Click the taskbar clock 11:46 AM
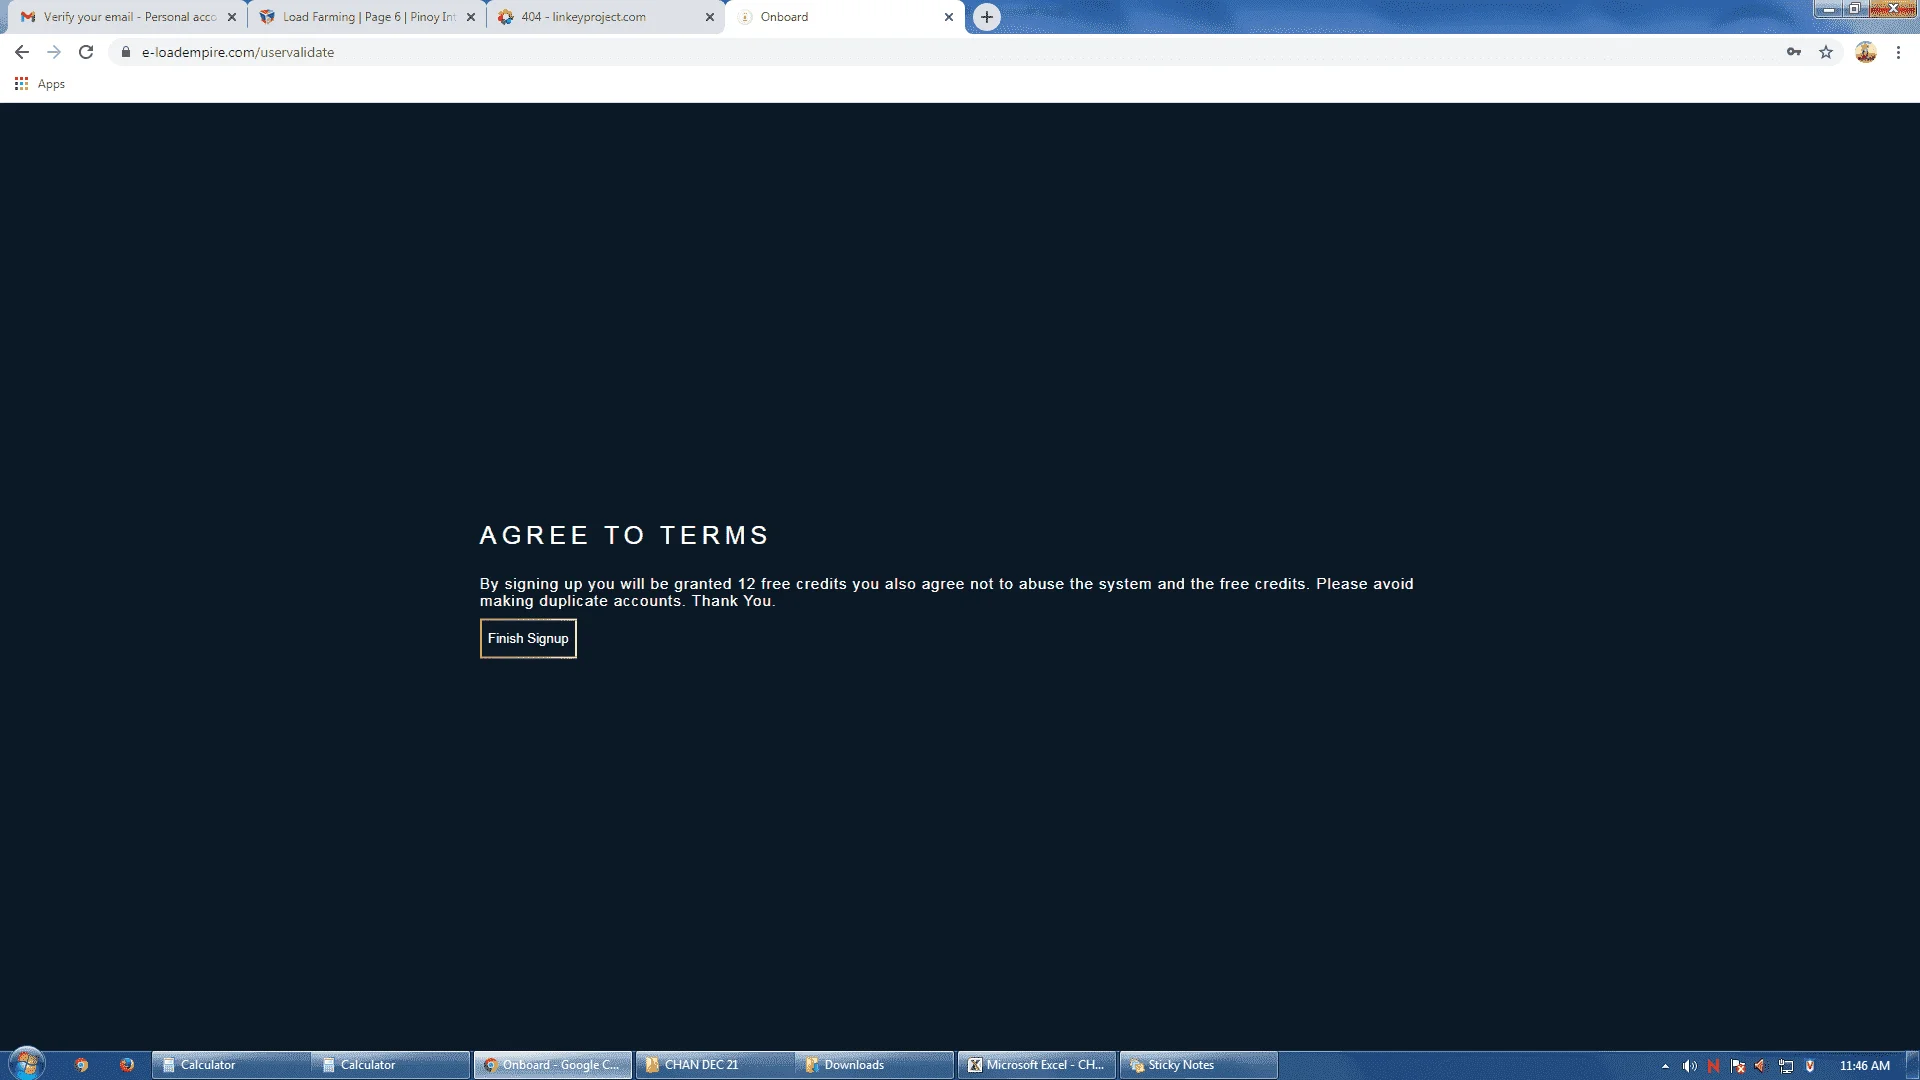Image resolution: width=1920 pixels, height=1080 pixels. 1865,1066
